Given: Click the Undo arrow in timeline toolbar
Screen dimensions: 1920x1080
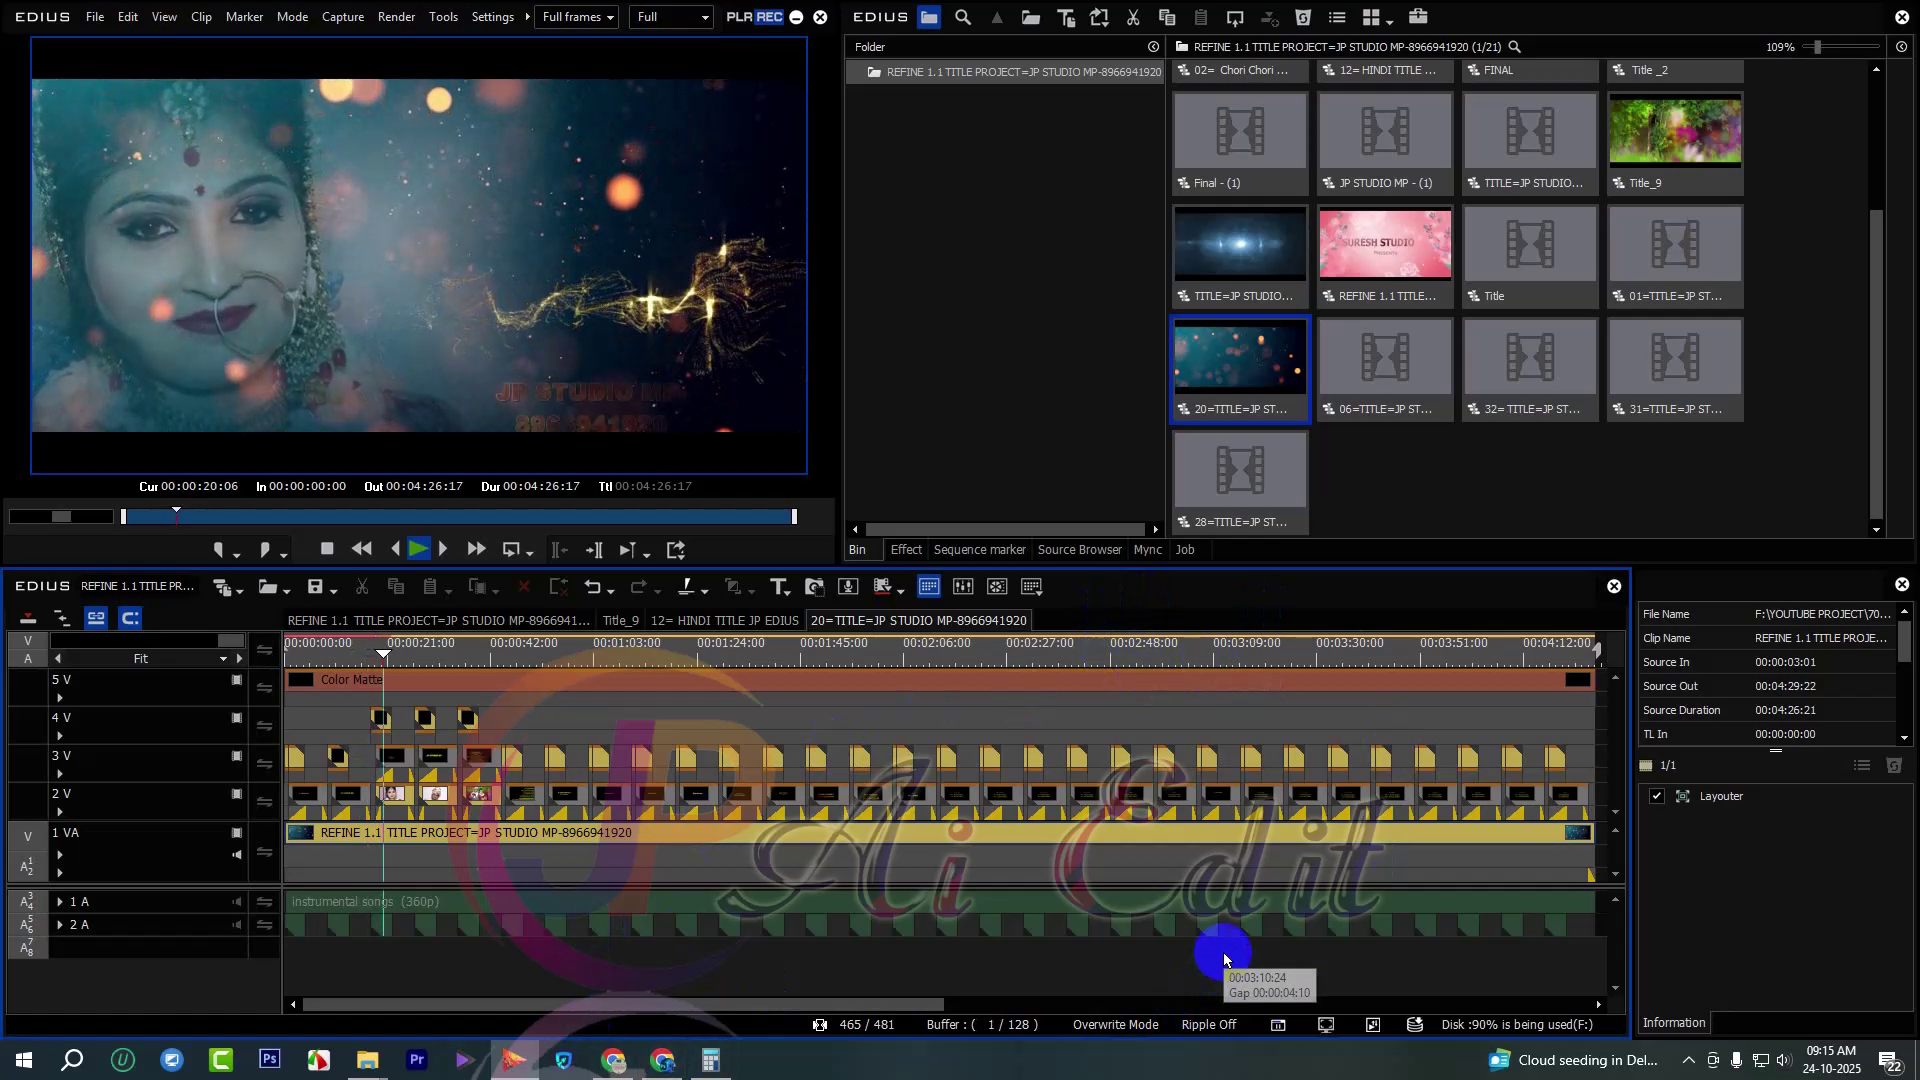Looking at the screenshot, I should pyautogui.click(x=593, y=588).
